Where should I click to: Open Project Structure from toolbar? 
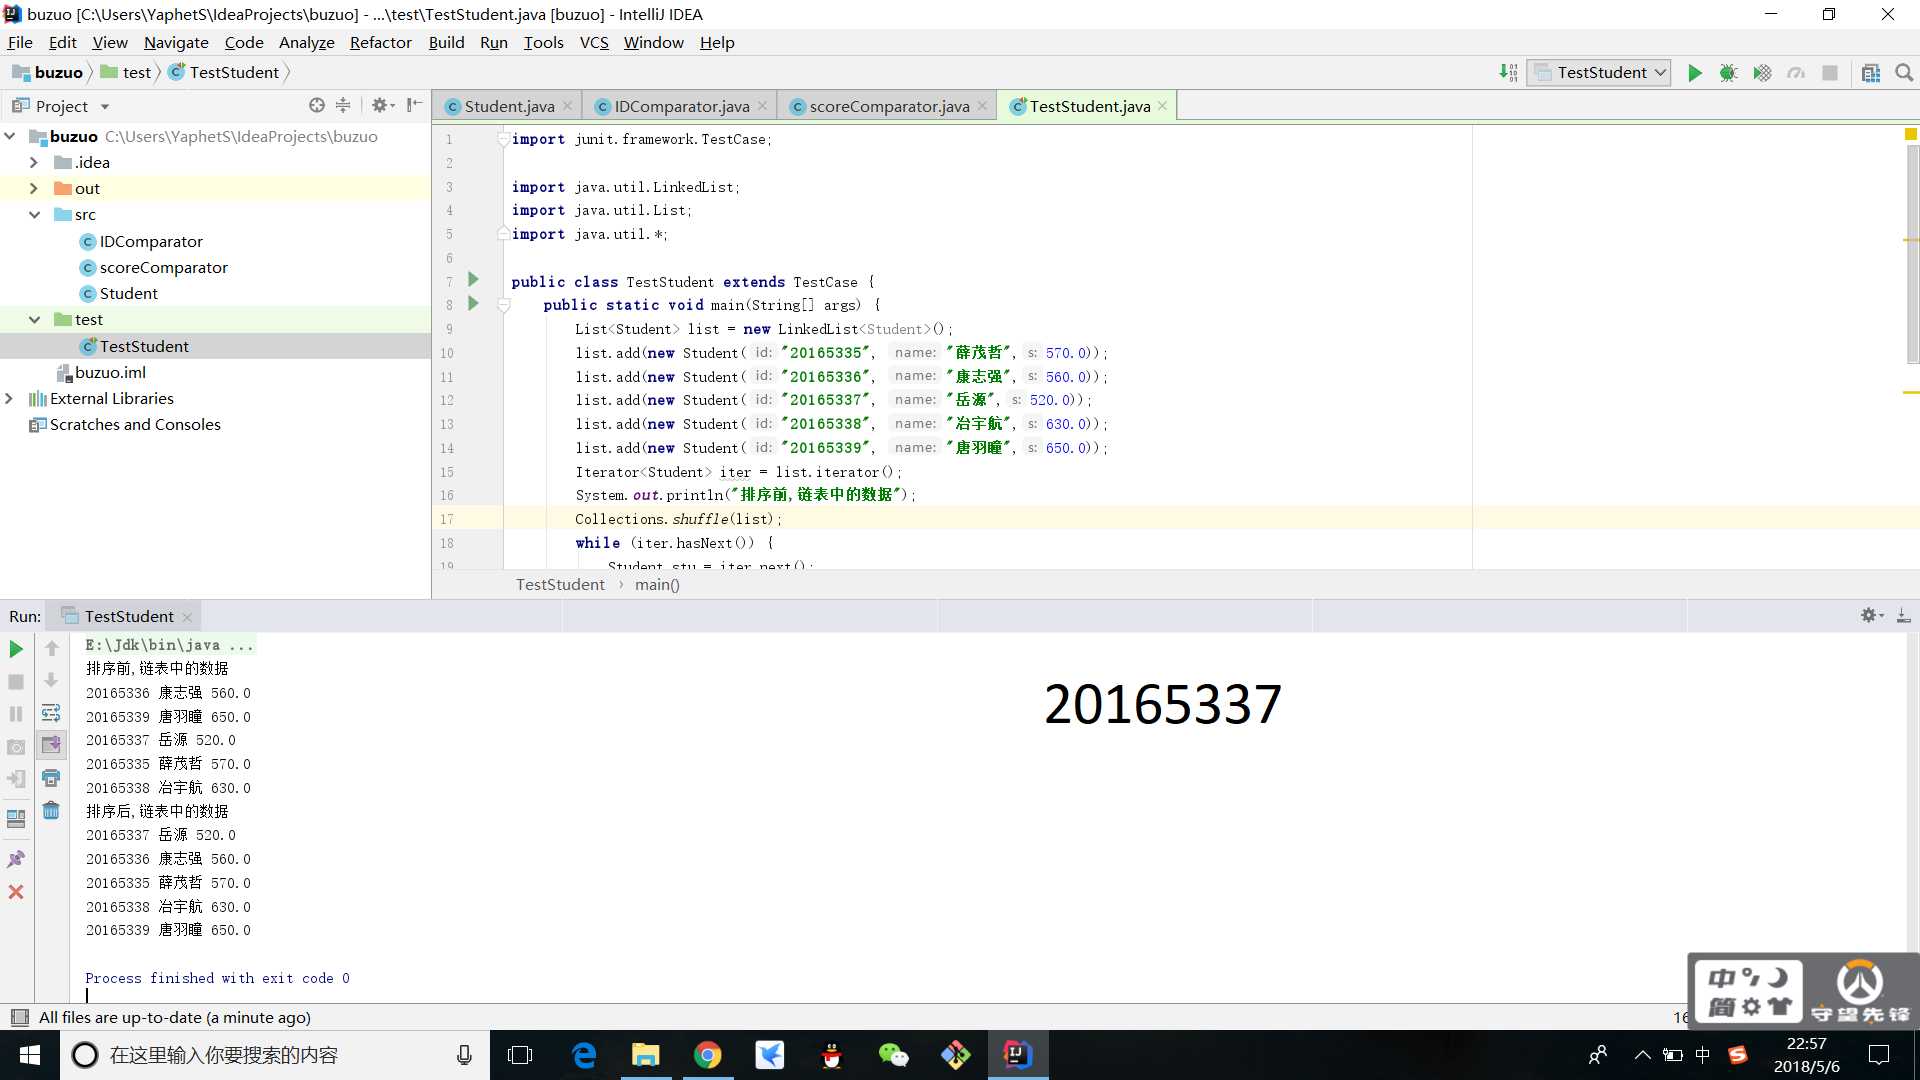coord(1871,73)
